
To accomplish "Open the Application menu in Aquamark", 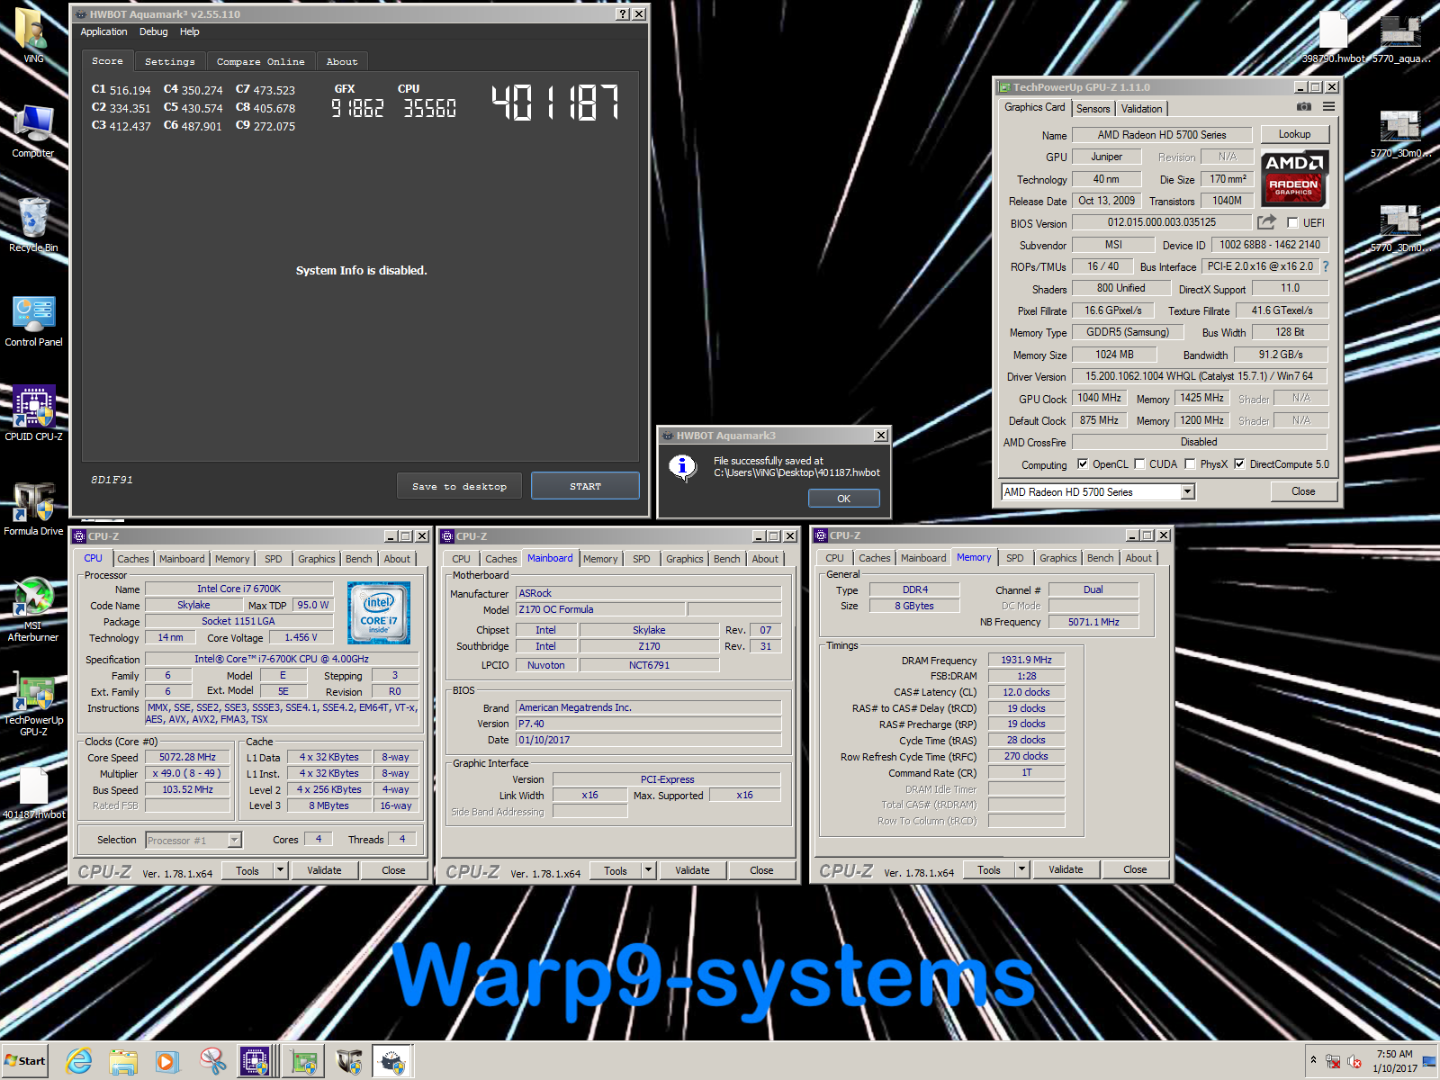I will [104, 32].
